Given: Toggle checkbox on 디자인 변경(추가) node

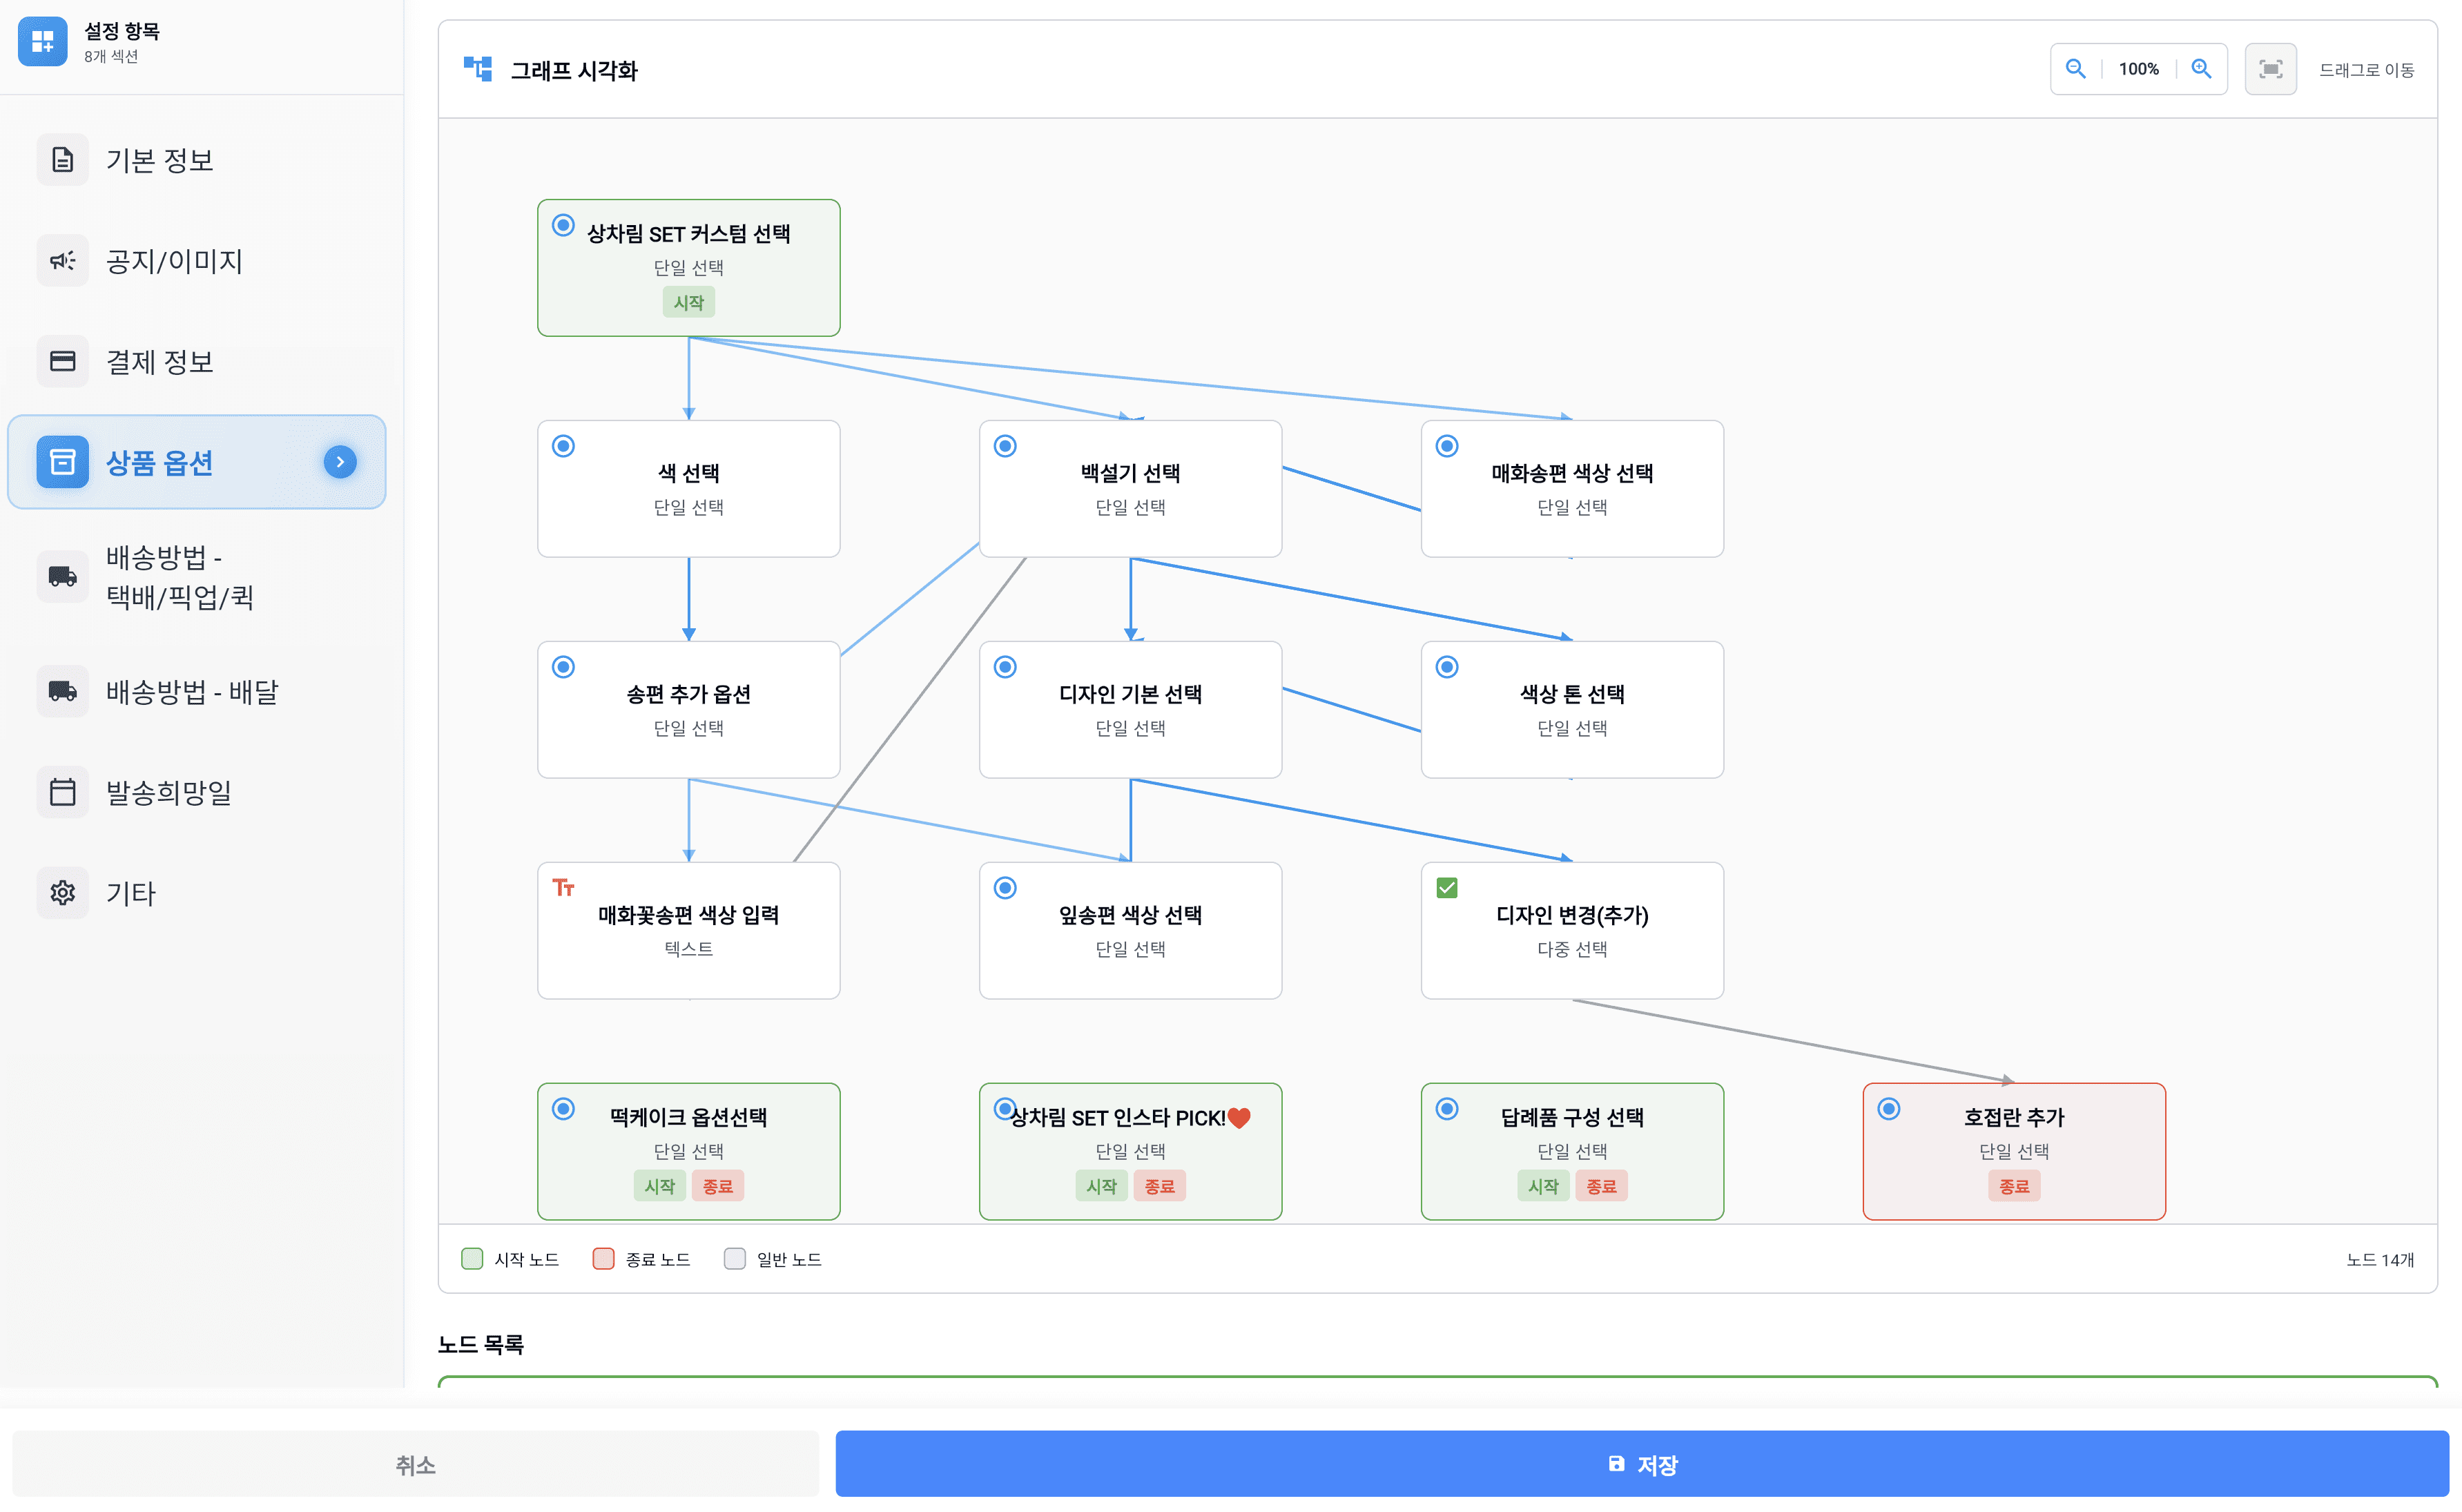Looking at the screenshot, I should [1446, 887].
